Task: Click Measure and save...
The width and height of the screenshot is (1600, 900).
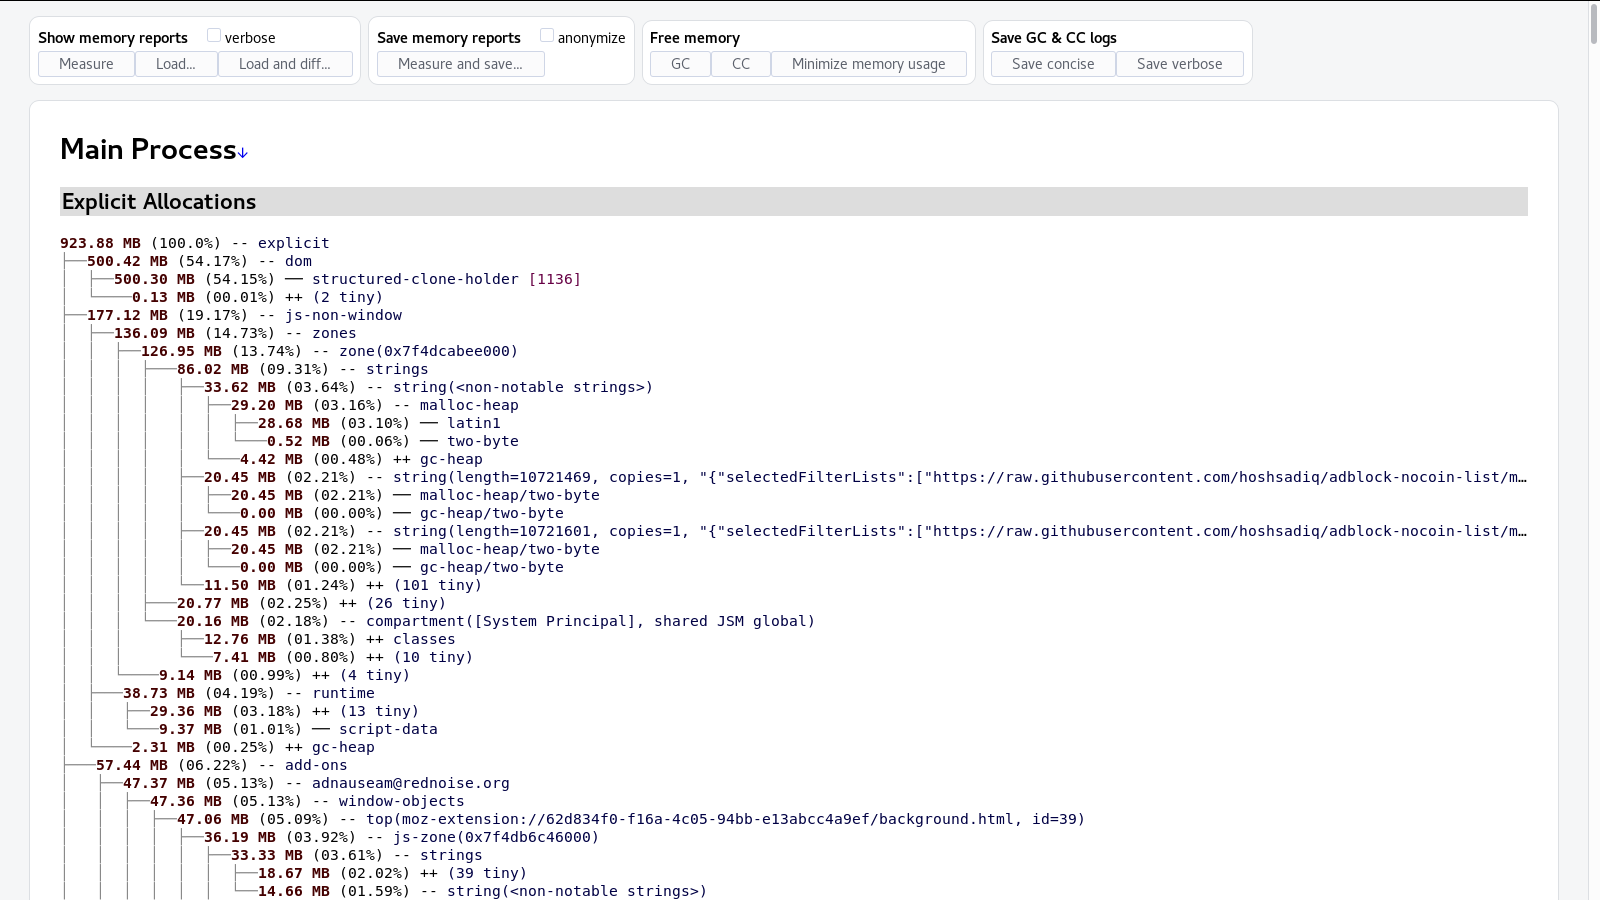Action: [x=459, y=63]
